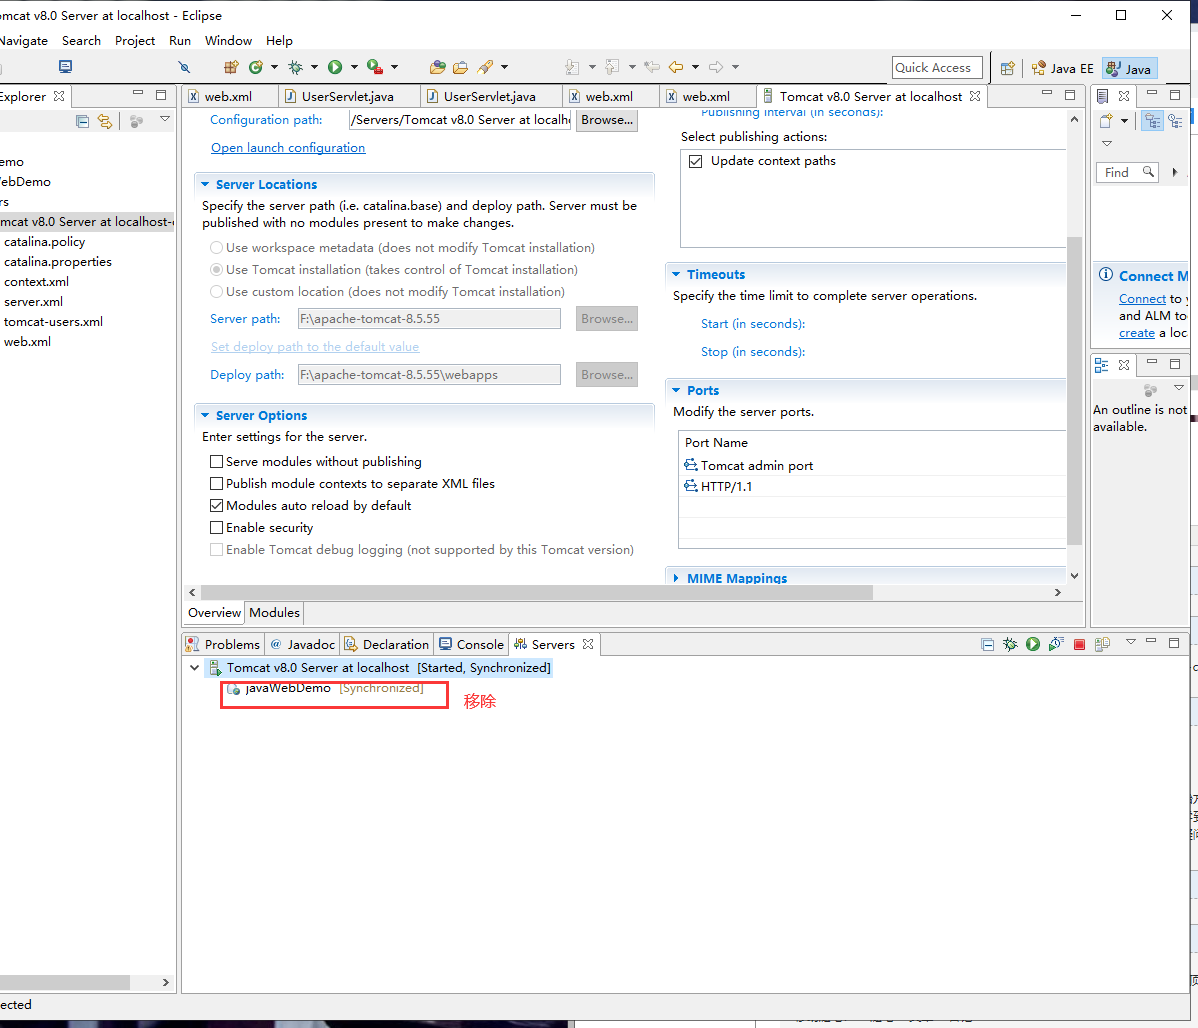Click the server editor vertical scrollbar
1198x1028 pixels.
pyautogui.click(x=1074, y=390)
